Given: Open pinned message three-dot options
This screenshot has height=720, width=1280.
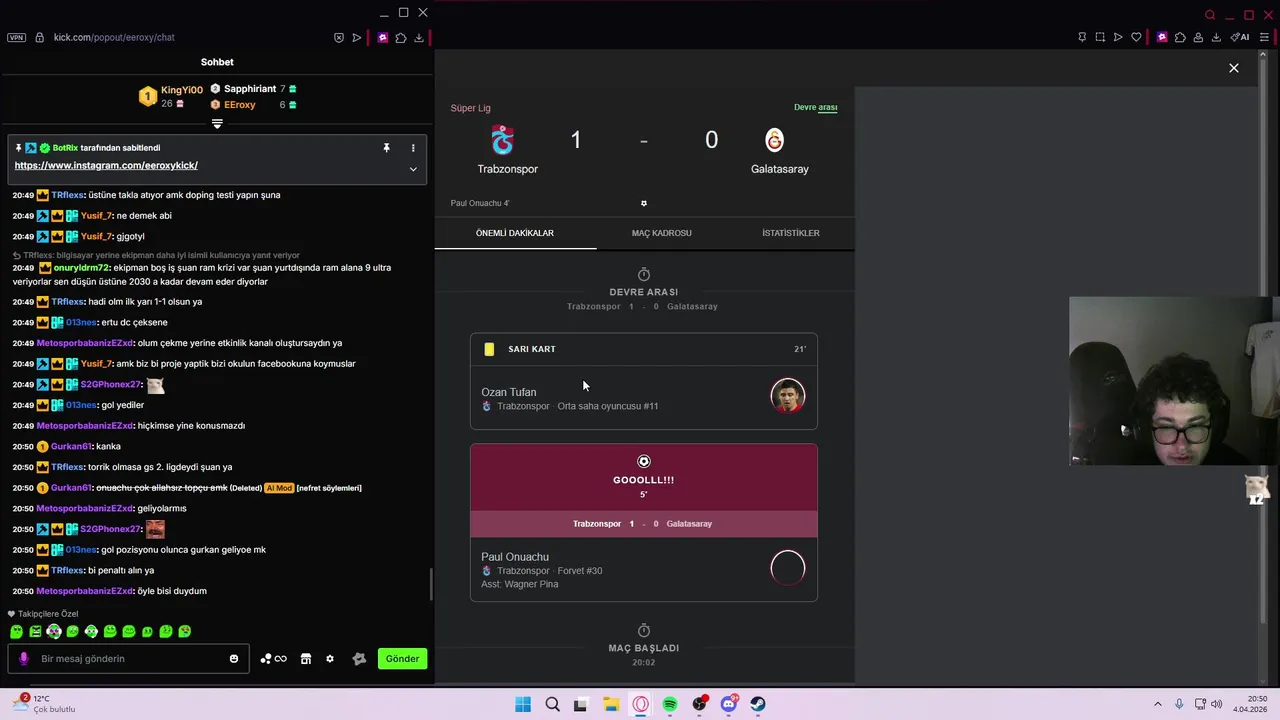Looking at the screenshot, I should 413,148.
